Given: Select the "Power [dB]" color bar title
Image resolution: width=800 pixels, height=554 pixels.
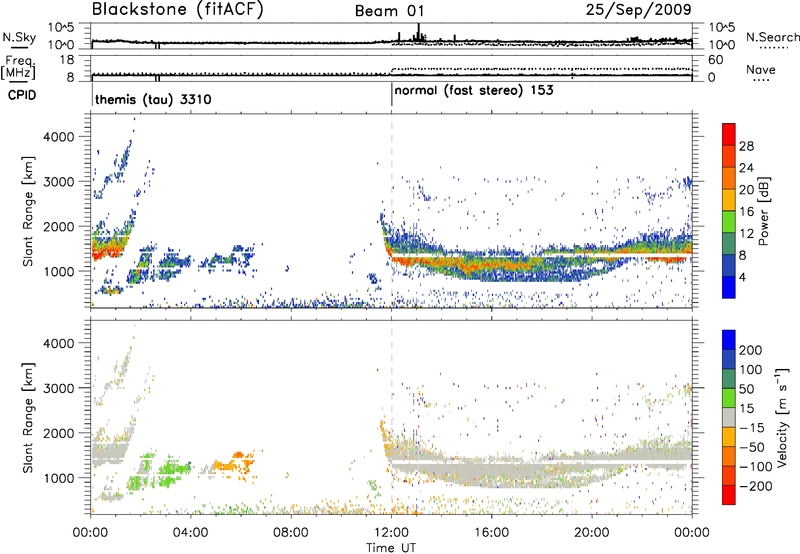Looking at the screenshot, I should click(x=763, y=211).
